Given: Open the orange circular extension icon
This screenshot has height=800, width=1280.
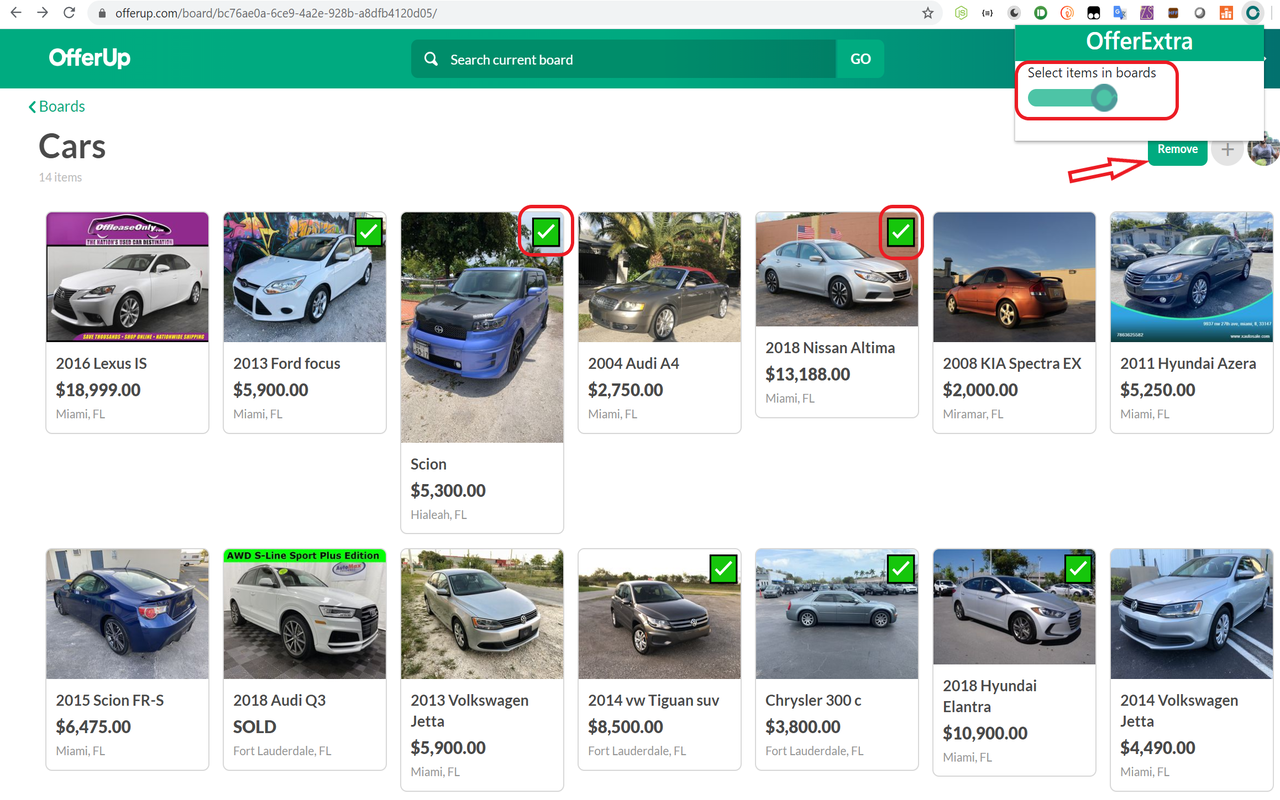Looking at the screenshot, I should [x=1067, y=13].
